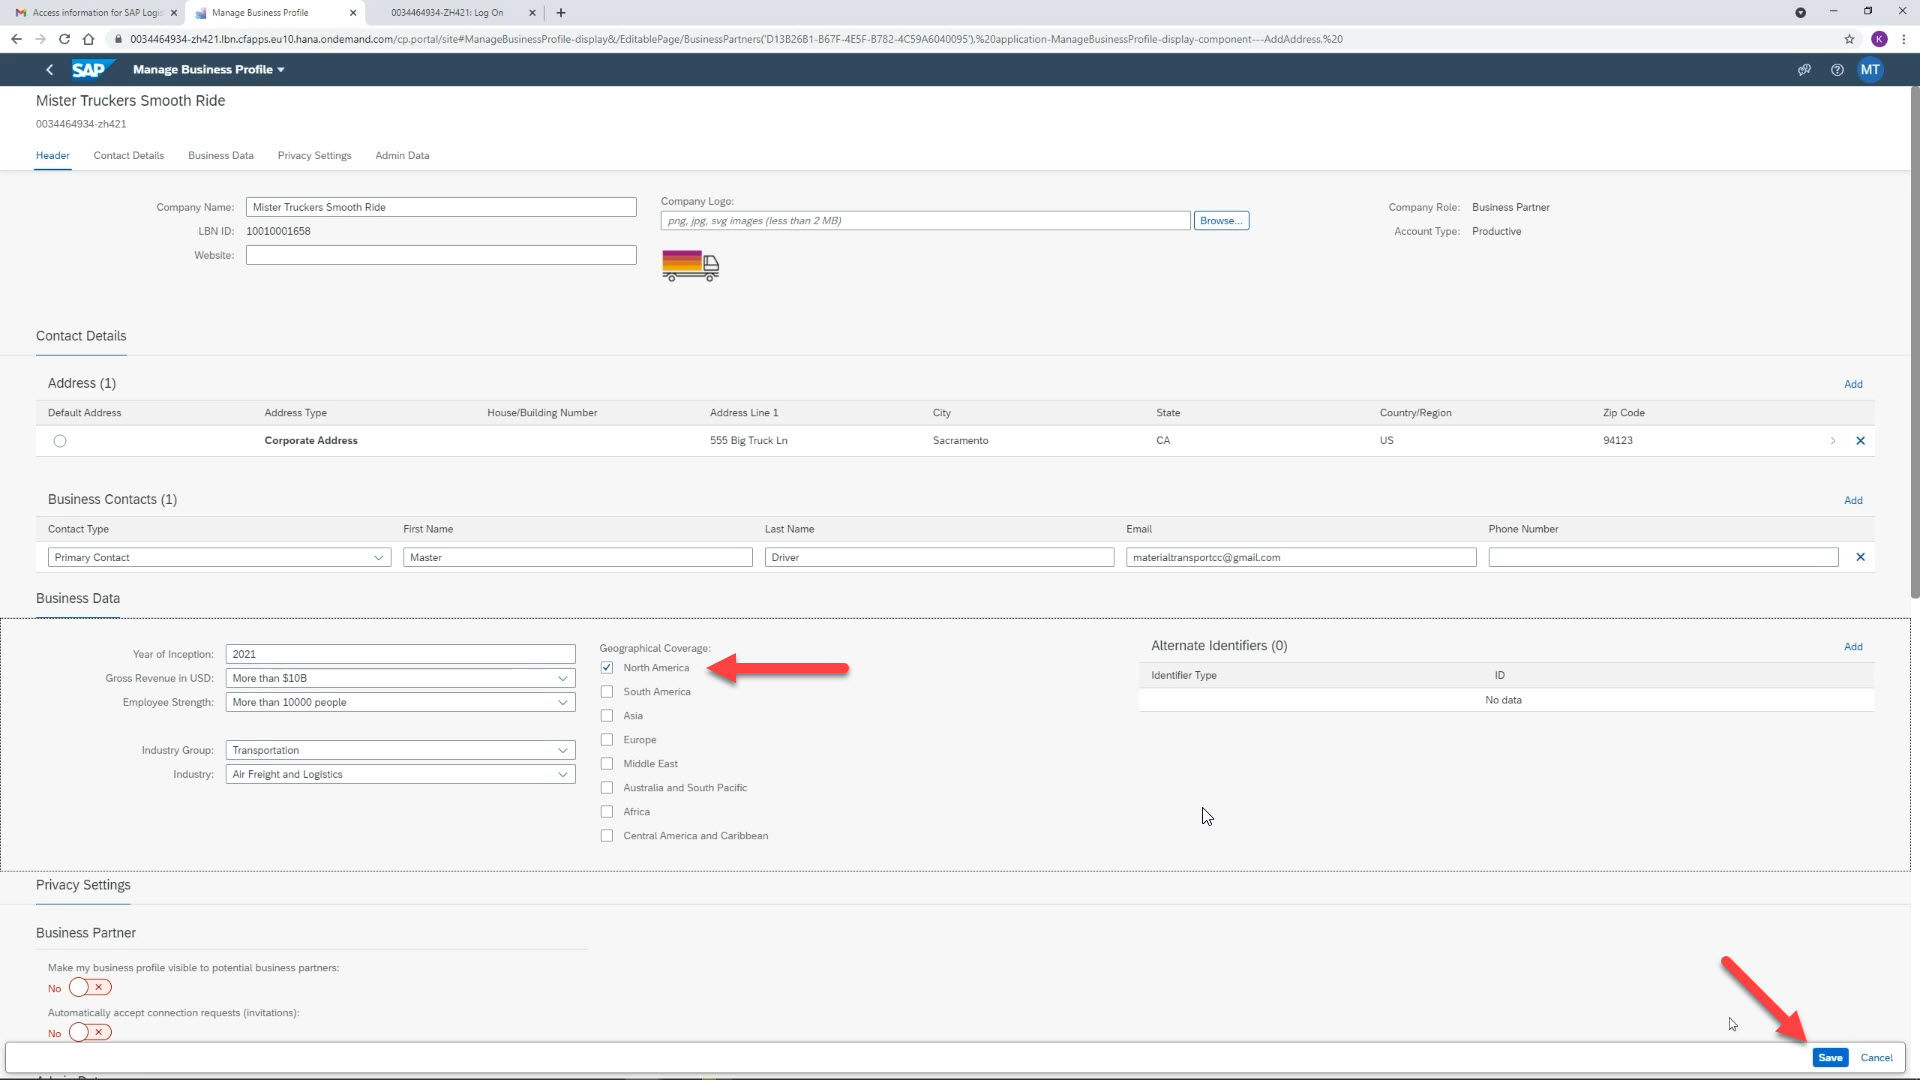Expand Industry dropdown
The height and width of the screenshot is (1080, 1920).
click(562, 775)
